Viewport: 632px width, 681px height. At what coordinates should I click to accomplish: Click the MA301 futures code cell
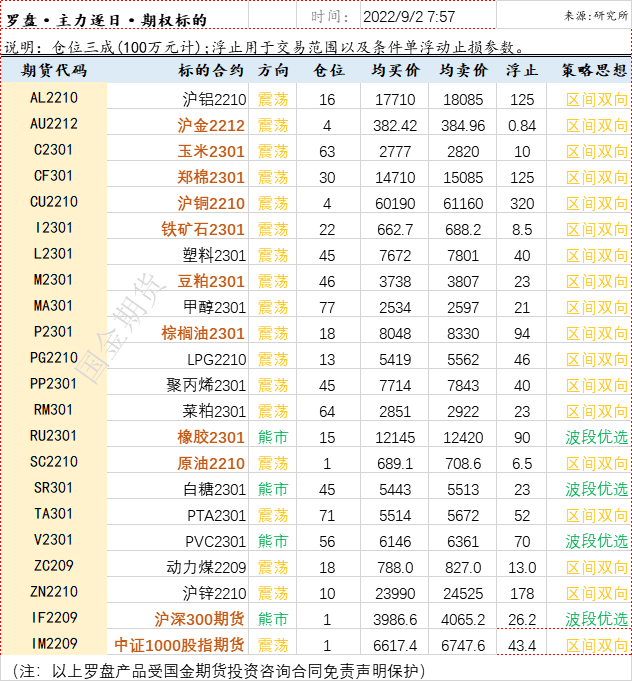(x=53, y=306)
